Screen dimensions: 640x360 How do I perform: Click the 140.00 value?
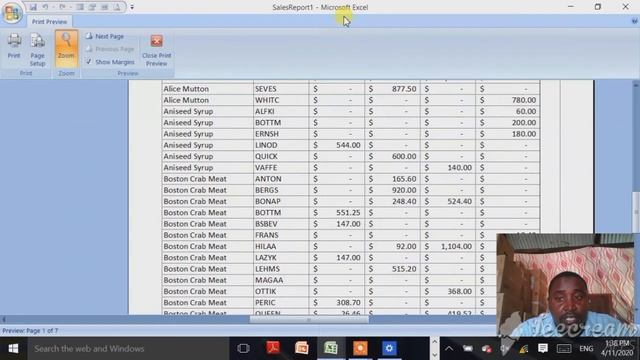(460, 168)
